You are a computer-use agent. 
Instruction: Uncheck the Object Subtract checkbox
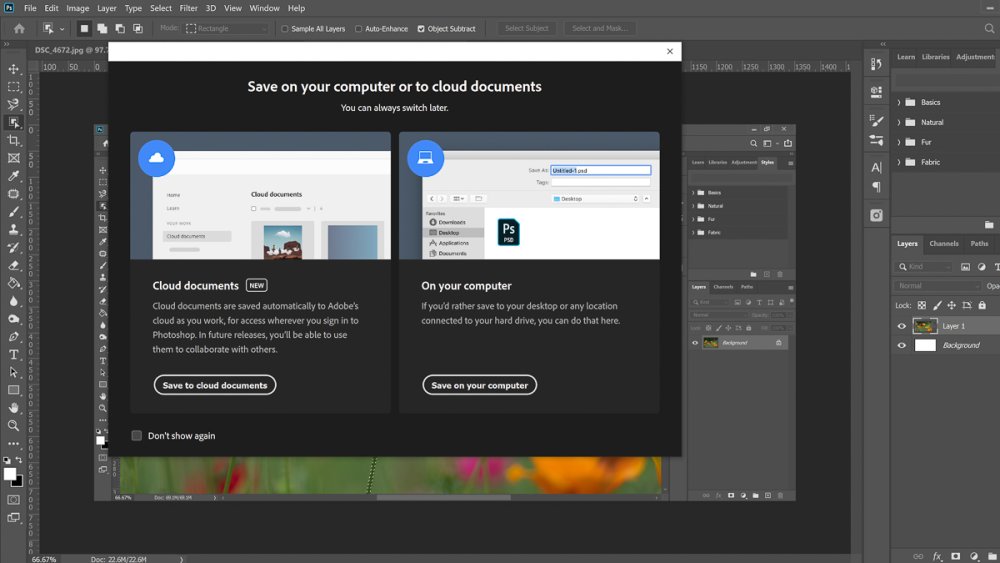pos(421,29)
